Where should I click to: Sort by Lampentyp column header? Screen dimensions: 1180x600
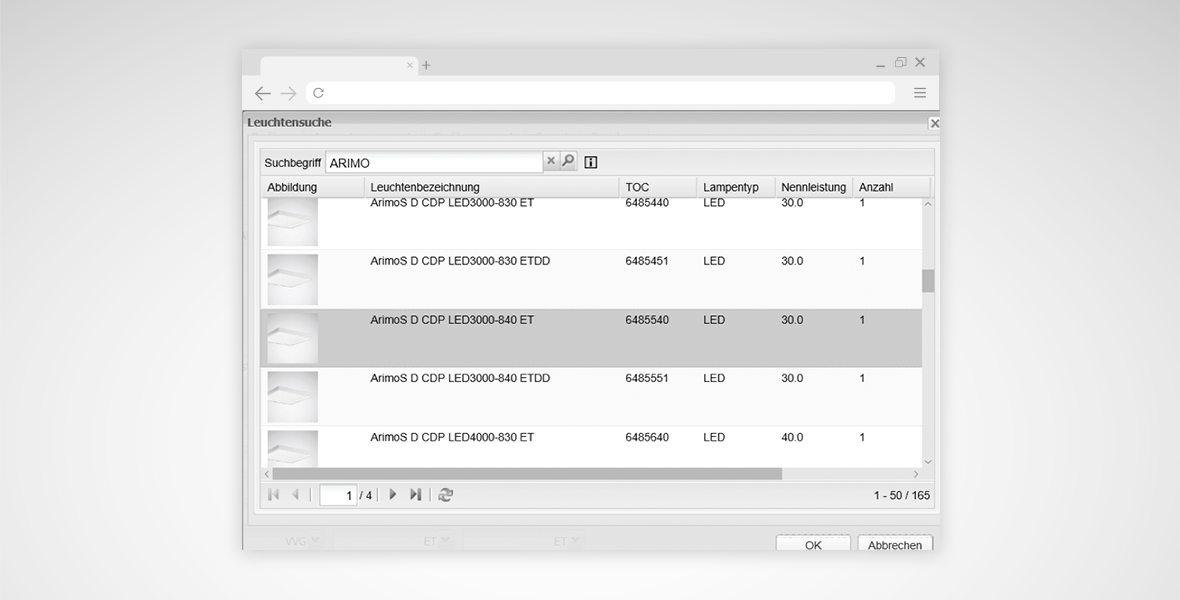[x=736, y=187]
